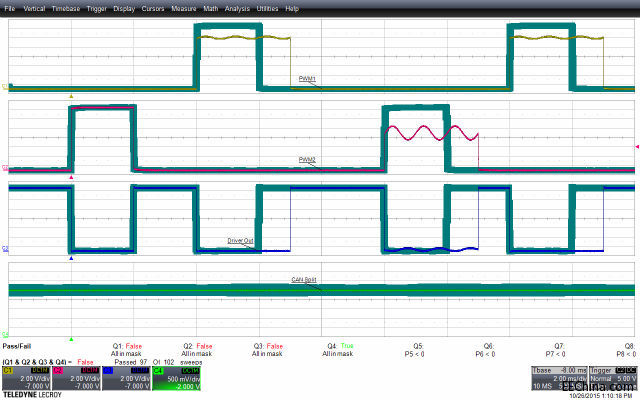Image resolution: width=640 pixels, height=400 pixels.
Task: Click the pink trigger level arrow on the right edge
Action: [x=637, y=147]
